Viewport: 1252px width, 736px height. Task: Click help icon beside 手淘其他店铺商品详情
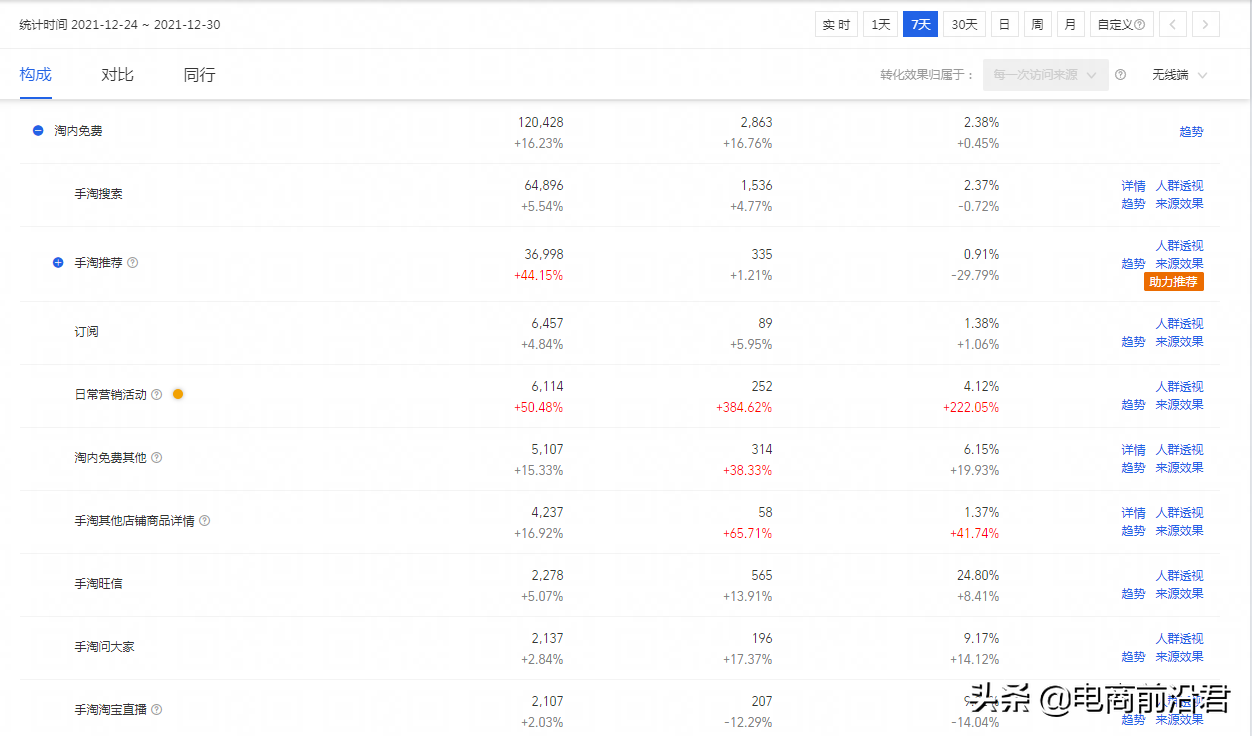pyautogui.click(x=204, y=521)
